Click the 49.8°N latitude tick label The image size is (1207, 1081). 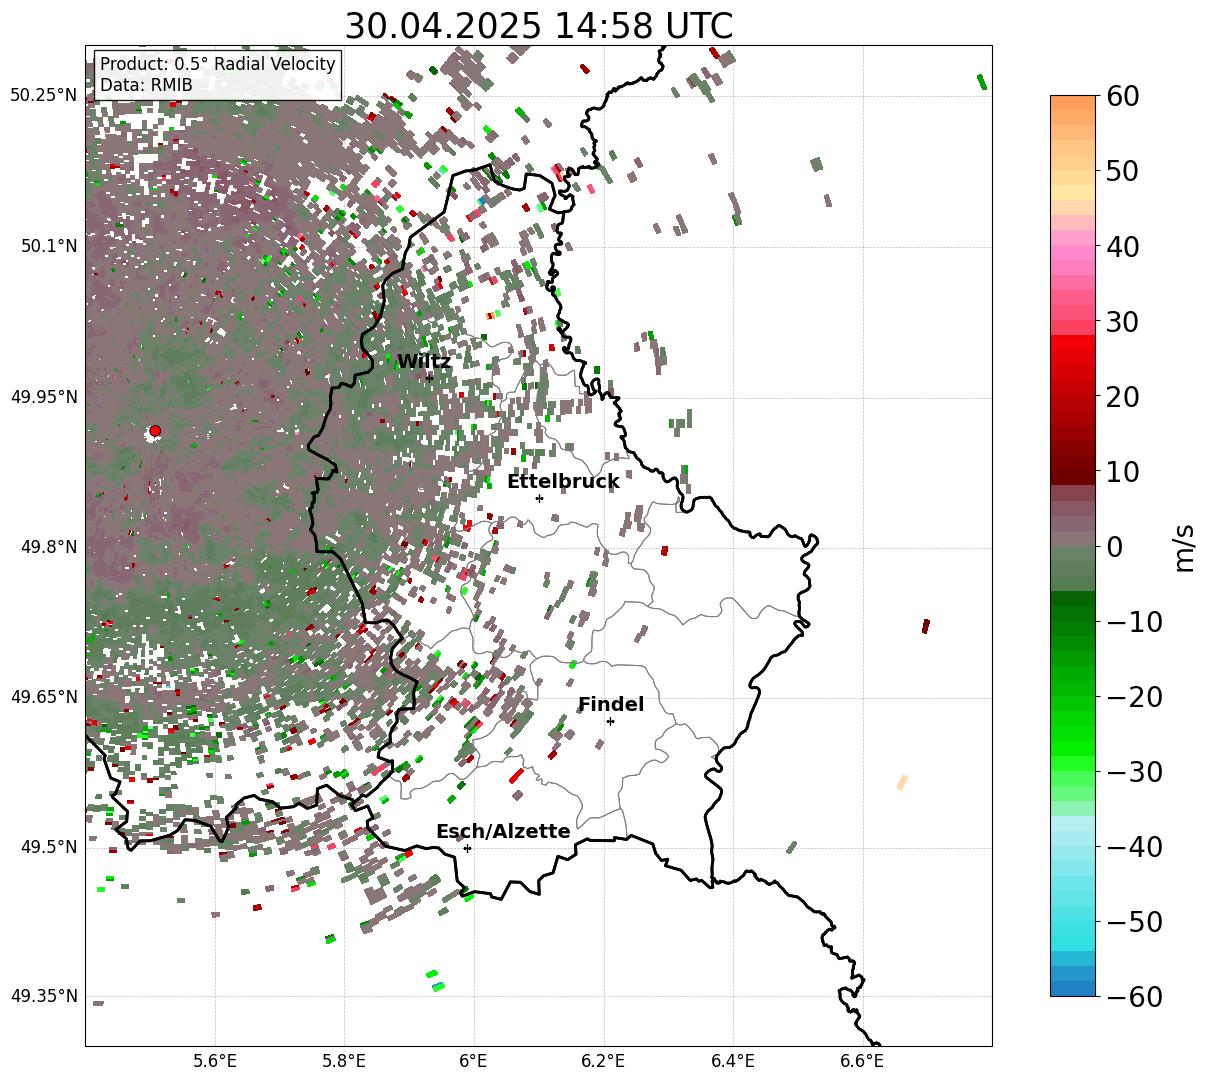tap(48, 547)
